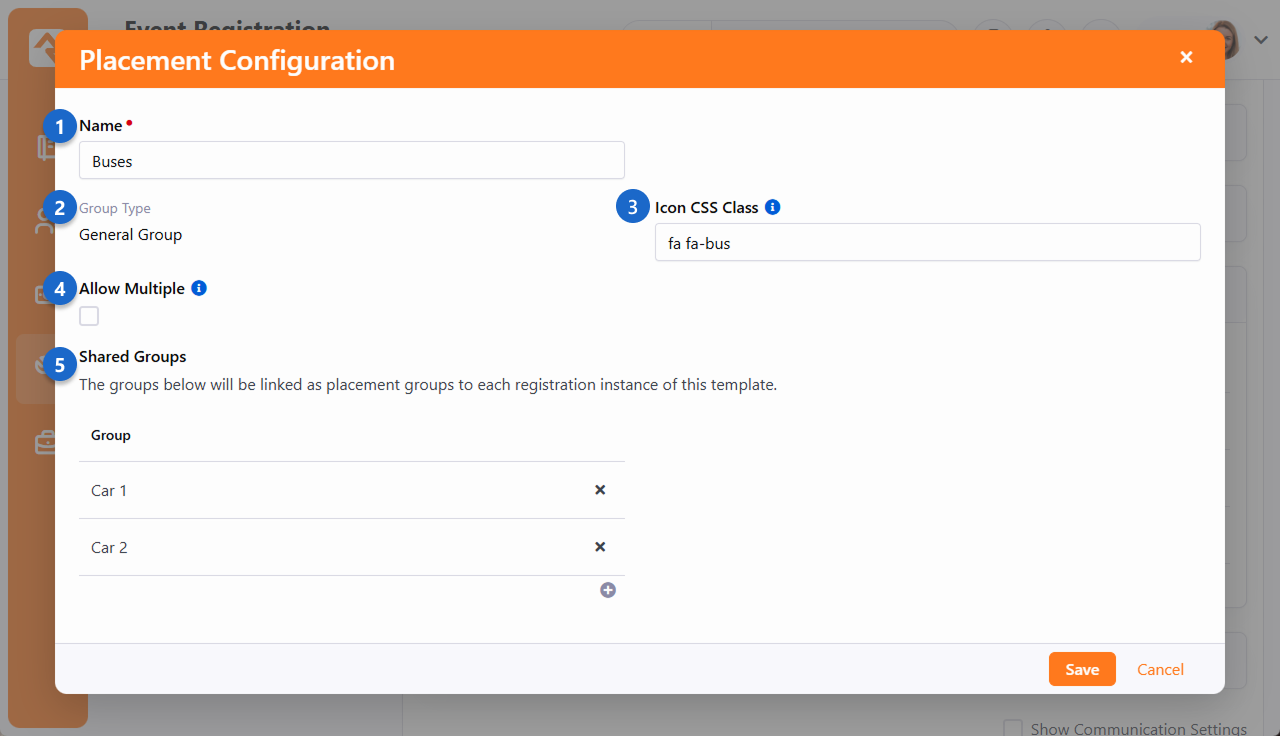Screen dimensions: 1280x736
Task: Toggle Show Communication Settings checkbox
Action: (1013, 728)
